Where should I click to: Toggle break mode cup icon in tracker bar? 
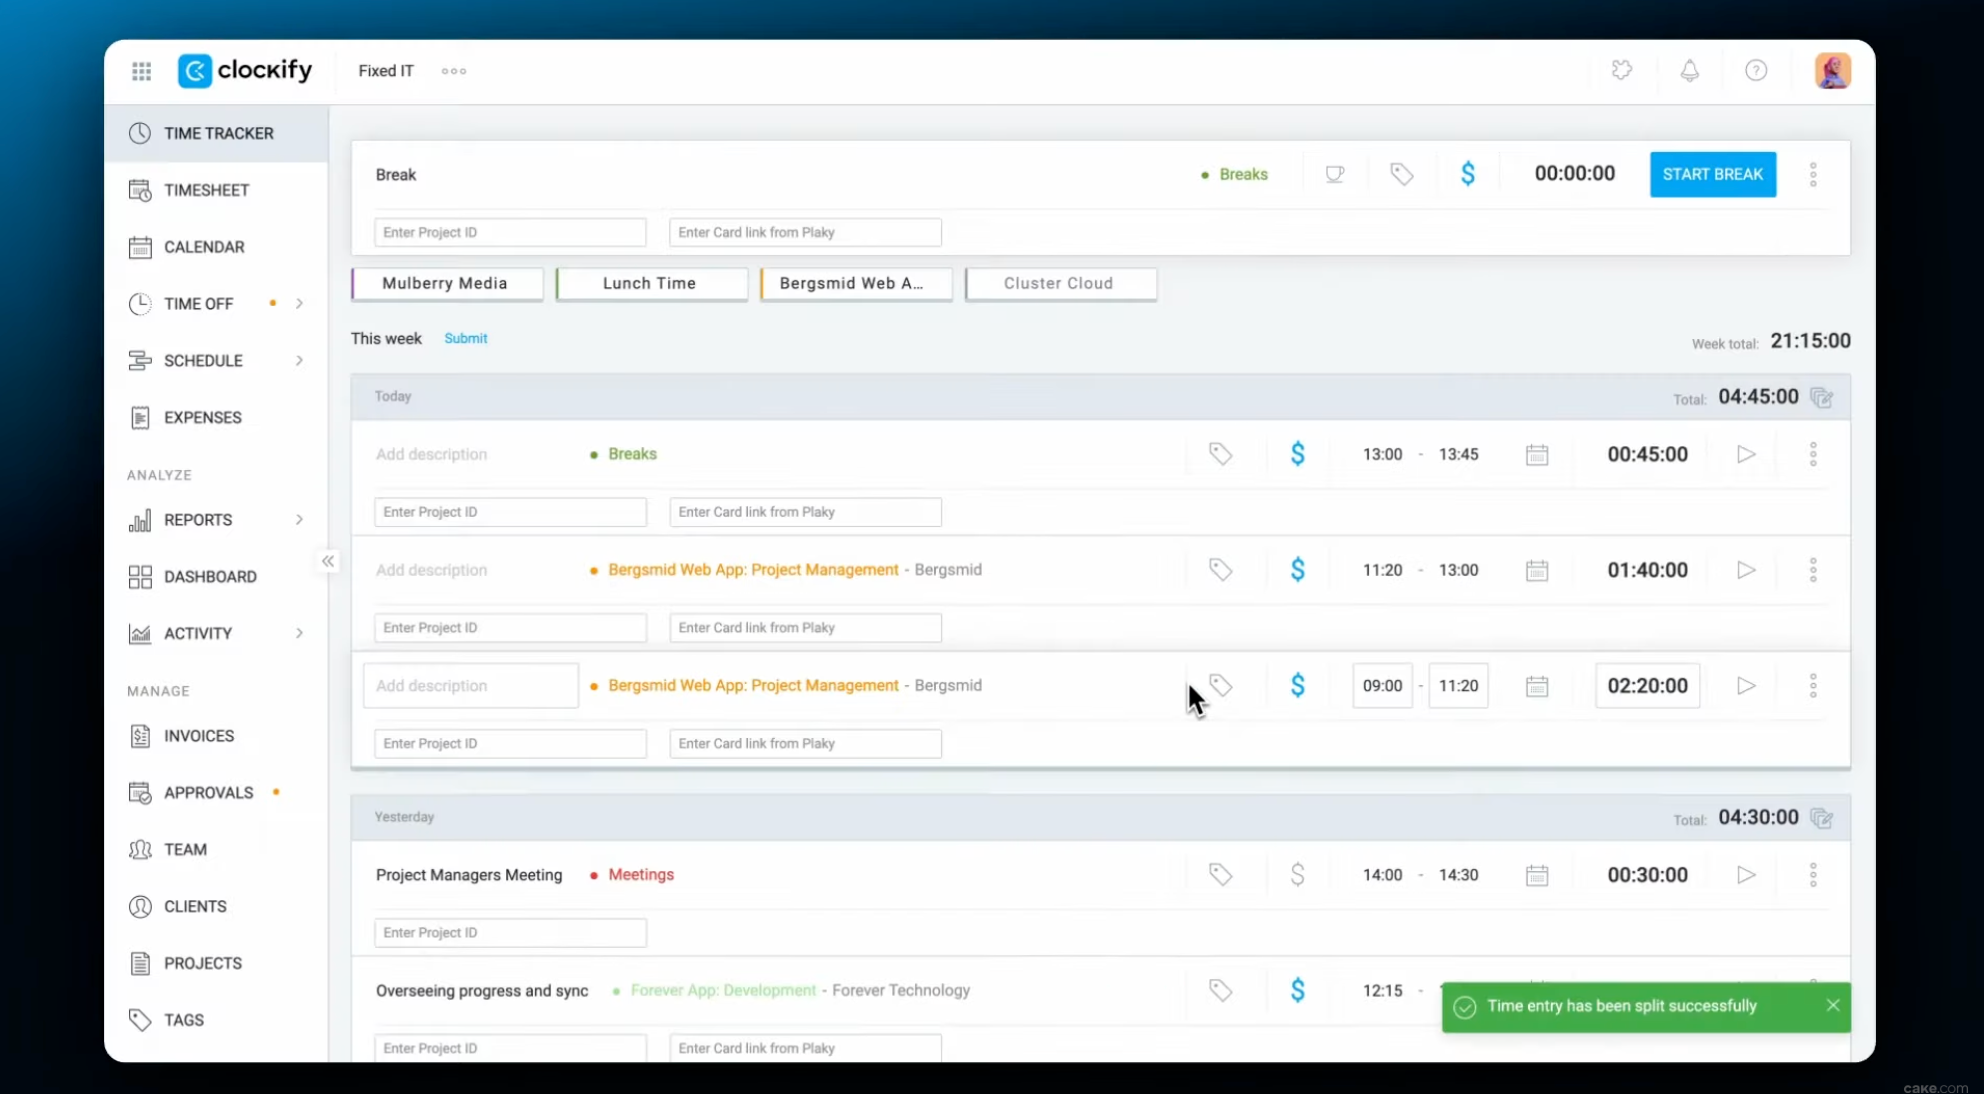[1334, 174]
